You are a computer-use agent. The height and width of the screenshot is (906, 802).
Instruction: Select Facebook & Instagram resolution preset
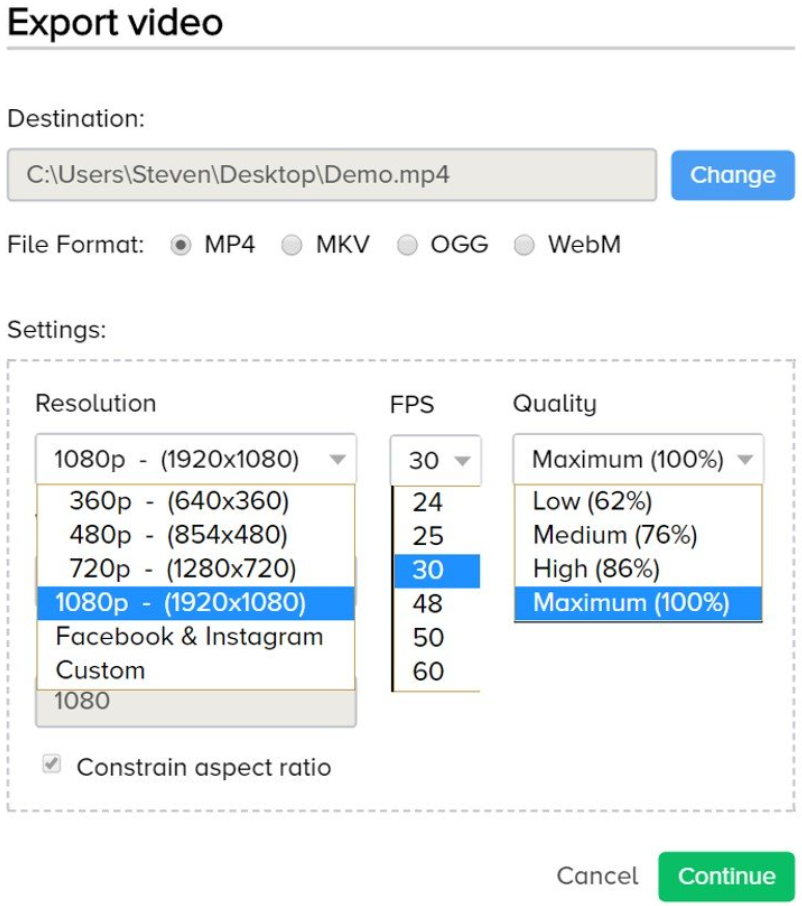pos(196,637)
